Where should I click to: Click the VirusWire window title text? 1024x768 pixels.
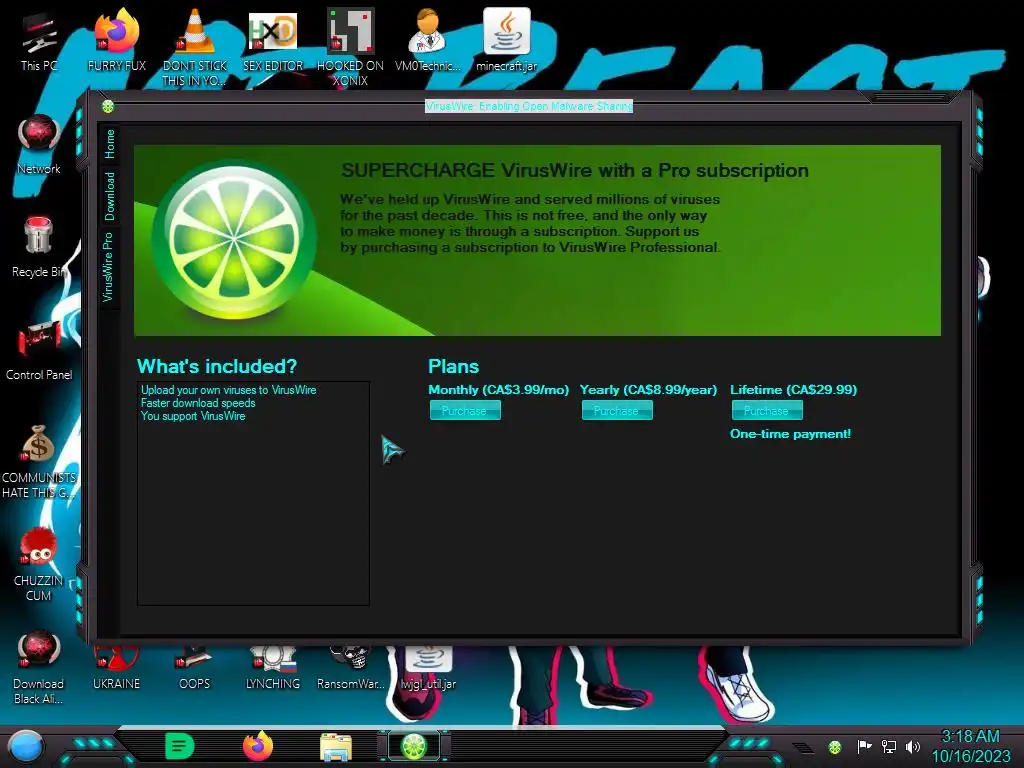tap(528, 106)
